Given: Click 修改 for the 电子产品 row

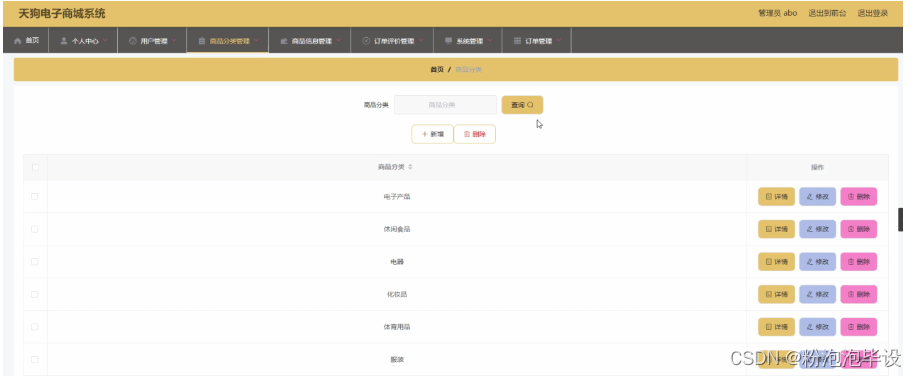Looking at the screenshot, I should click(x=818, y=197).
